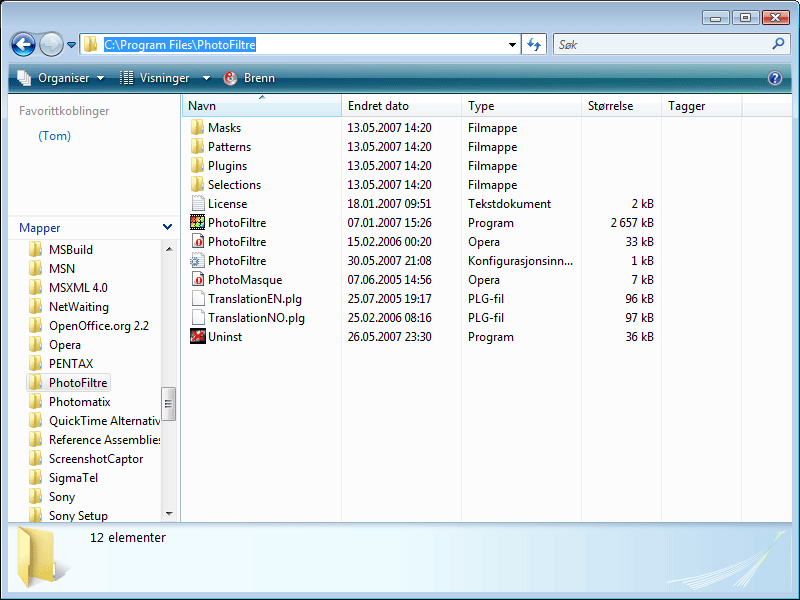Open the recent pages dropdown beside Forward
The width and height of the screenshot is (800, 600).
click(71, 45)
